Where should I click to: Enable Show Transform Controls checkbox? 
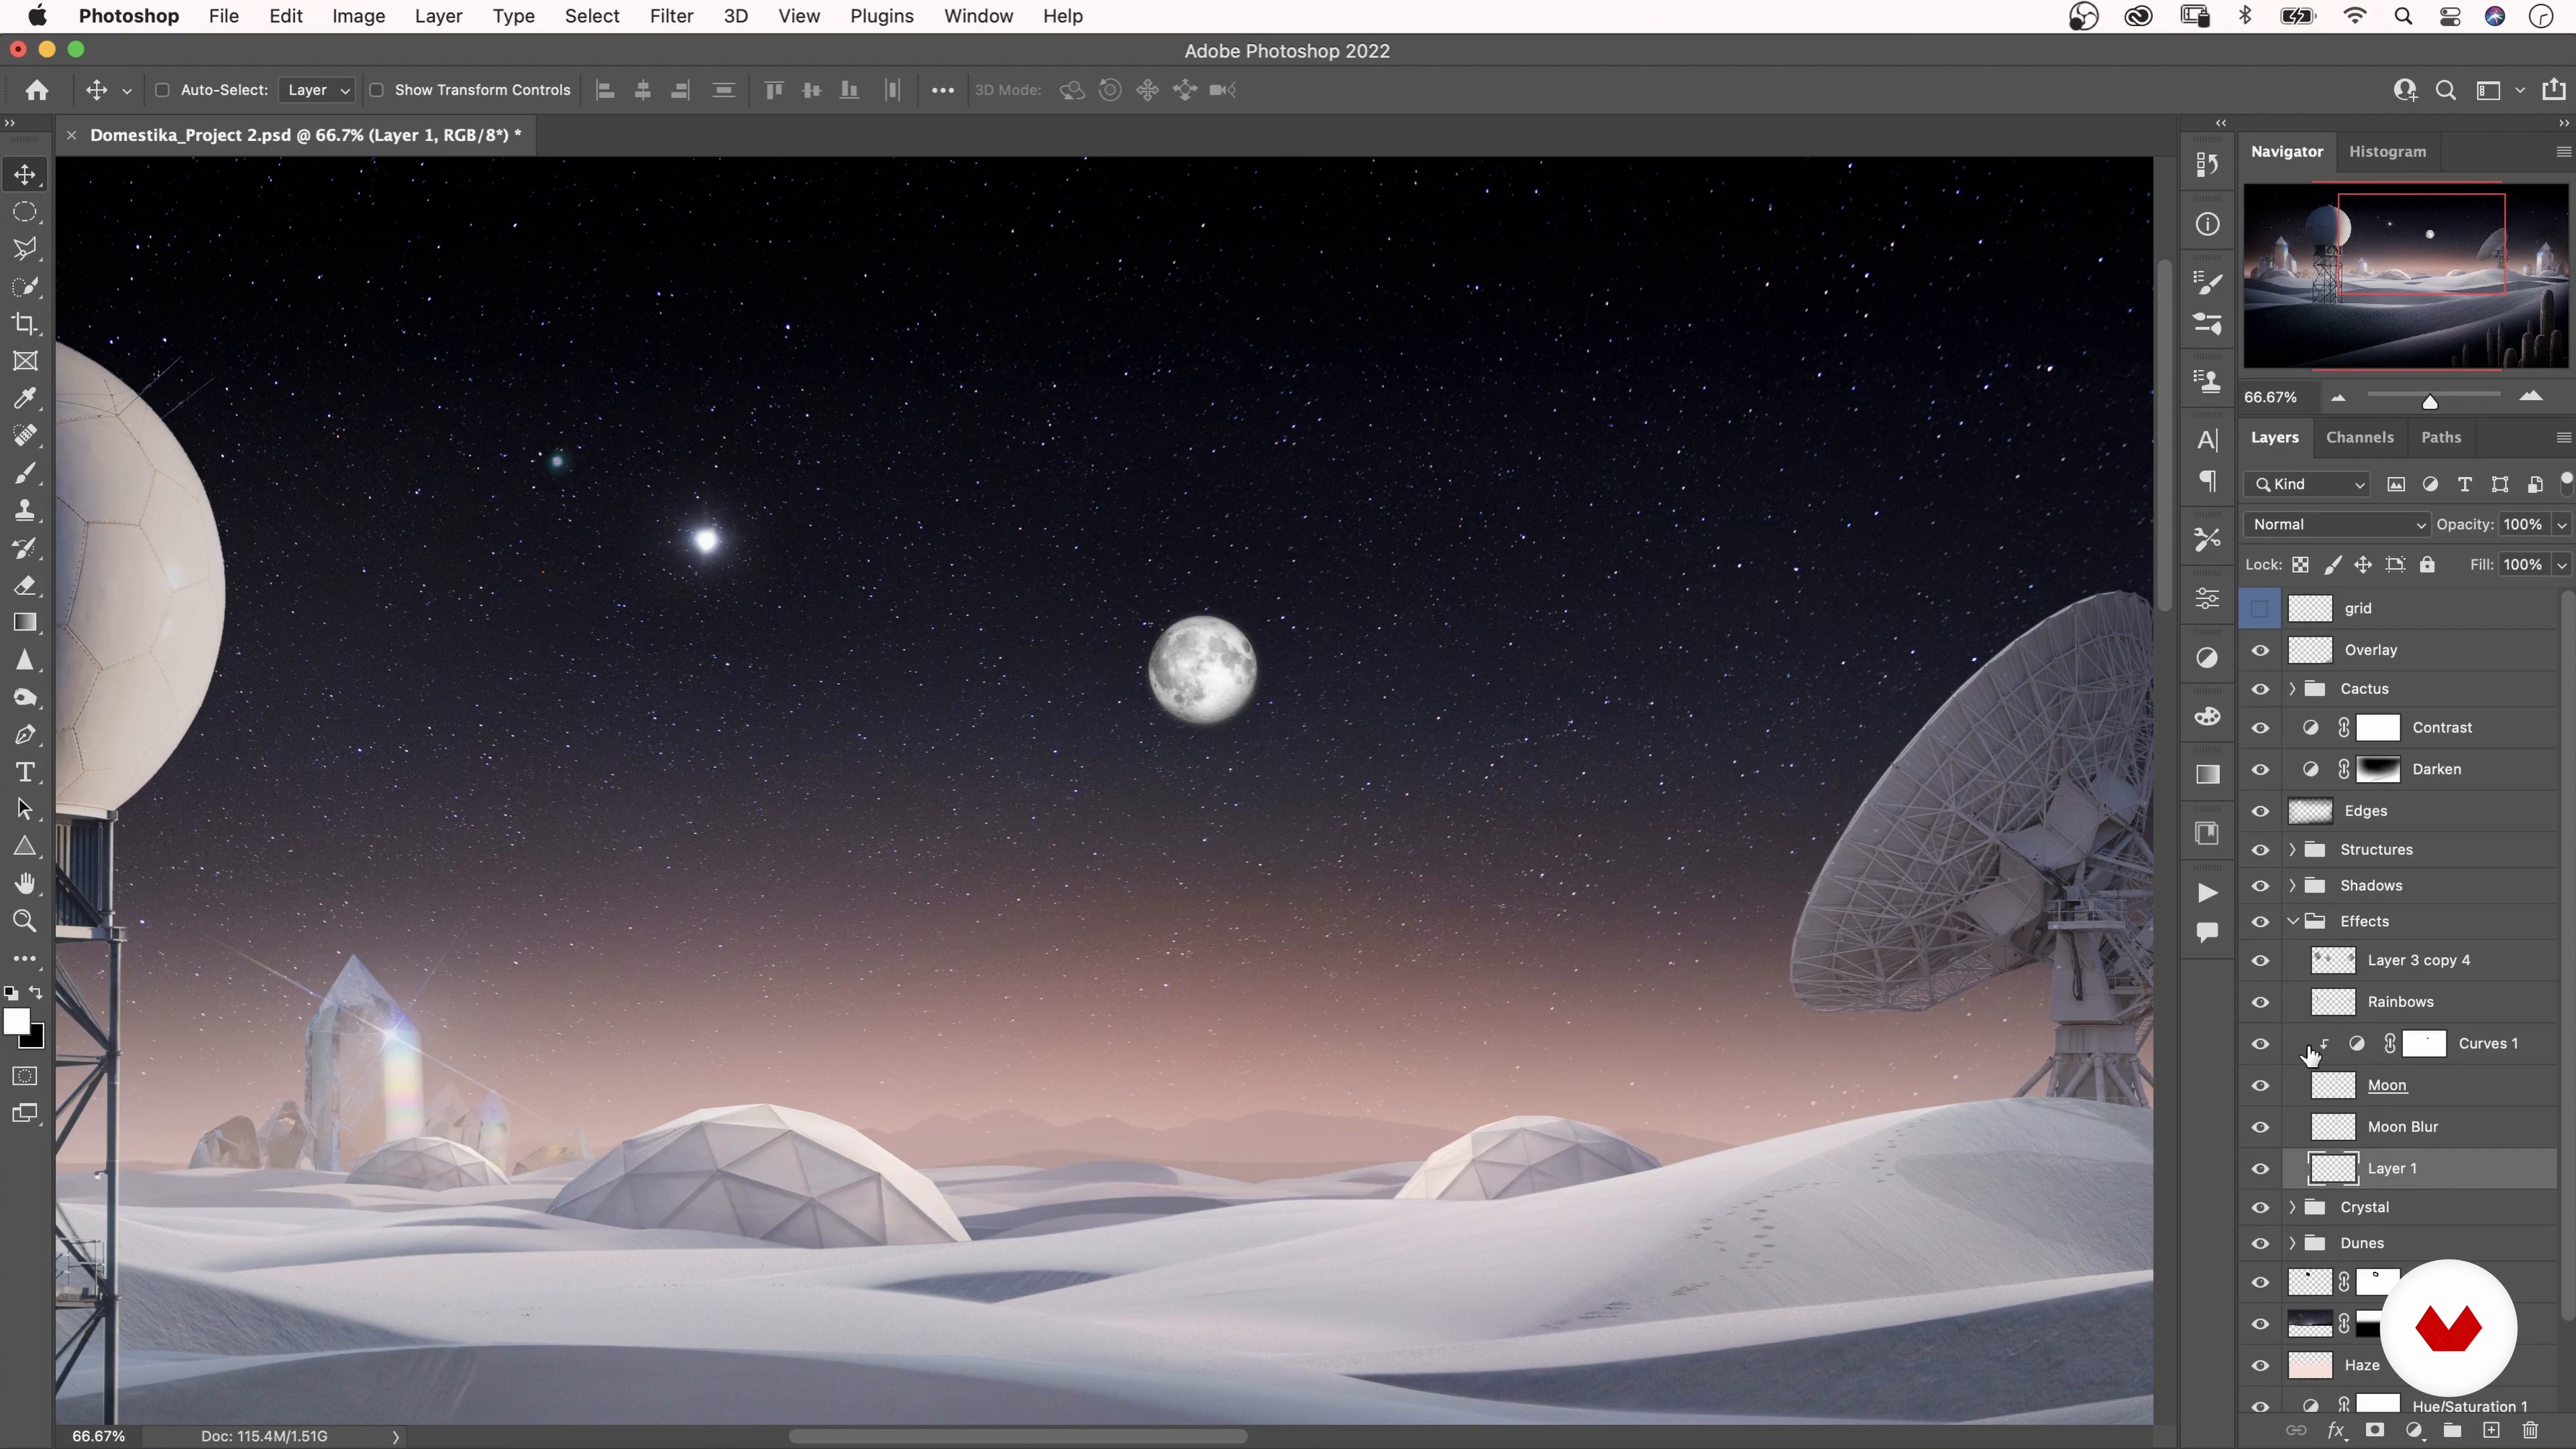point(376,90)
